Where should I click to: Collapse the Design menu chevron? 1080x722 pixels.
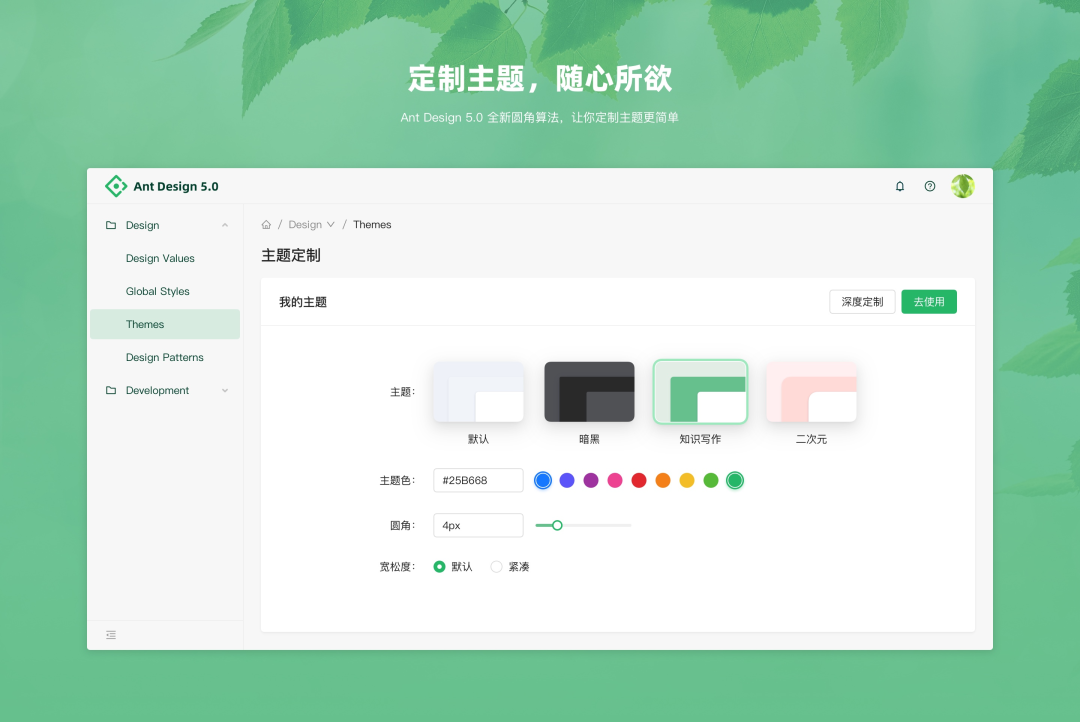coord(225,225)
